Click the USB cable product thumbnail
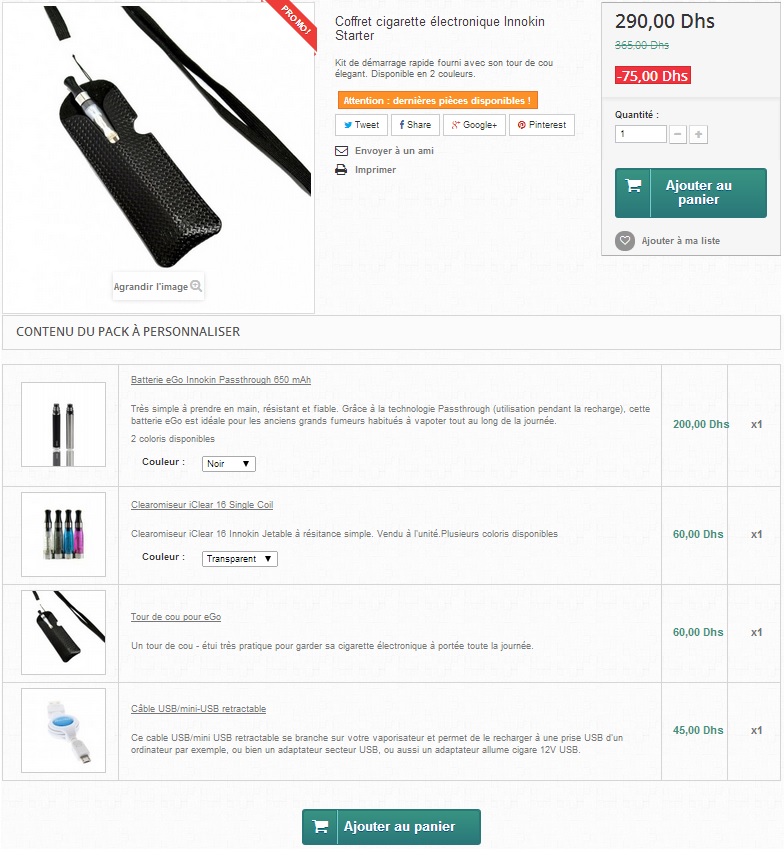Viewport: 784px width, 863px height. (63, 730)
